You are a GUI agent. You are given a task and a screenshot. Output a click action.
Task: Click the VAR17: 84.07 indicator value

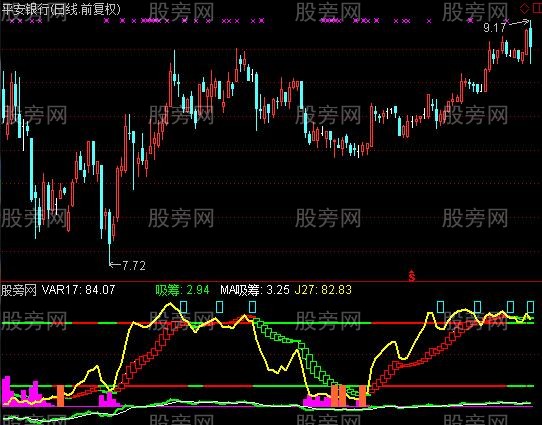[x=78, y=290]
